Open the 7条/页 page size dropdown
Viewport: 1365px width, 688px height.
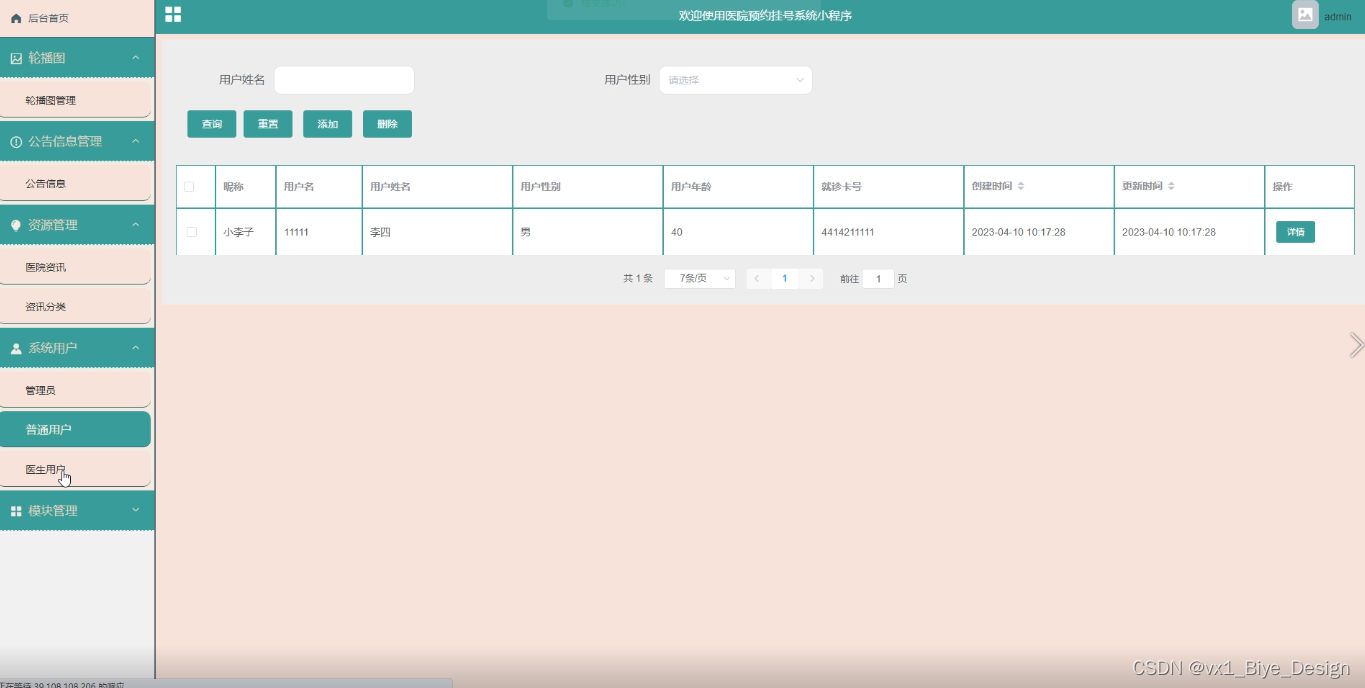coord(700,279)
